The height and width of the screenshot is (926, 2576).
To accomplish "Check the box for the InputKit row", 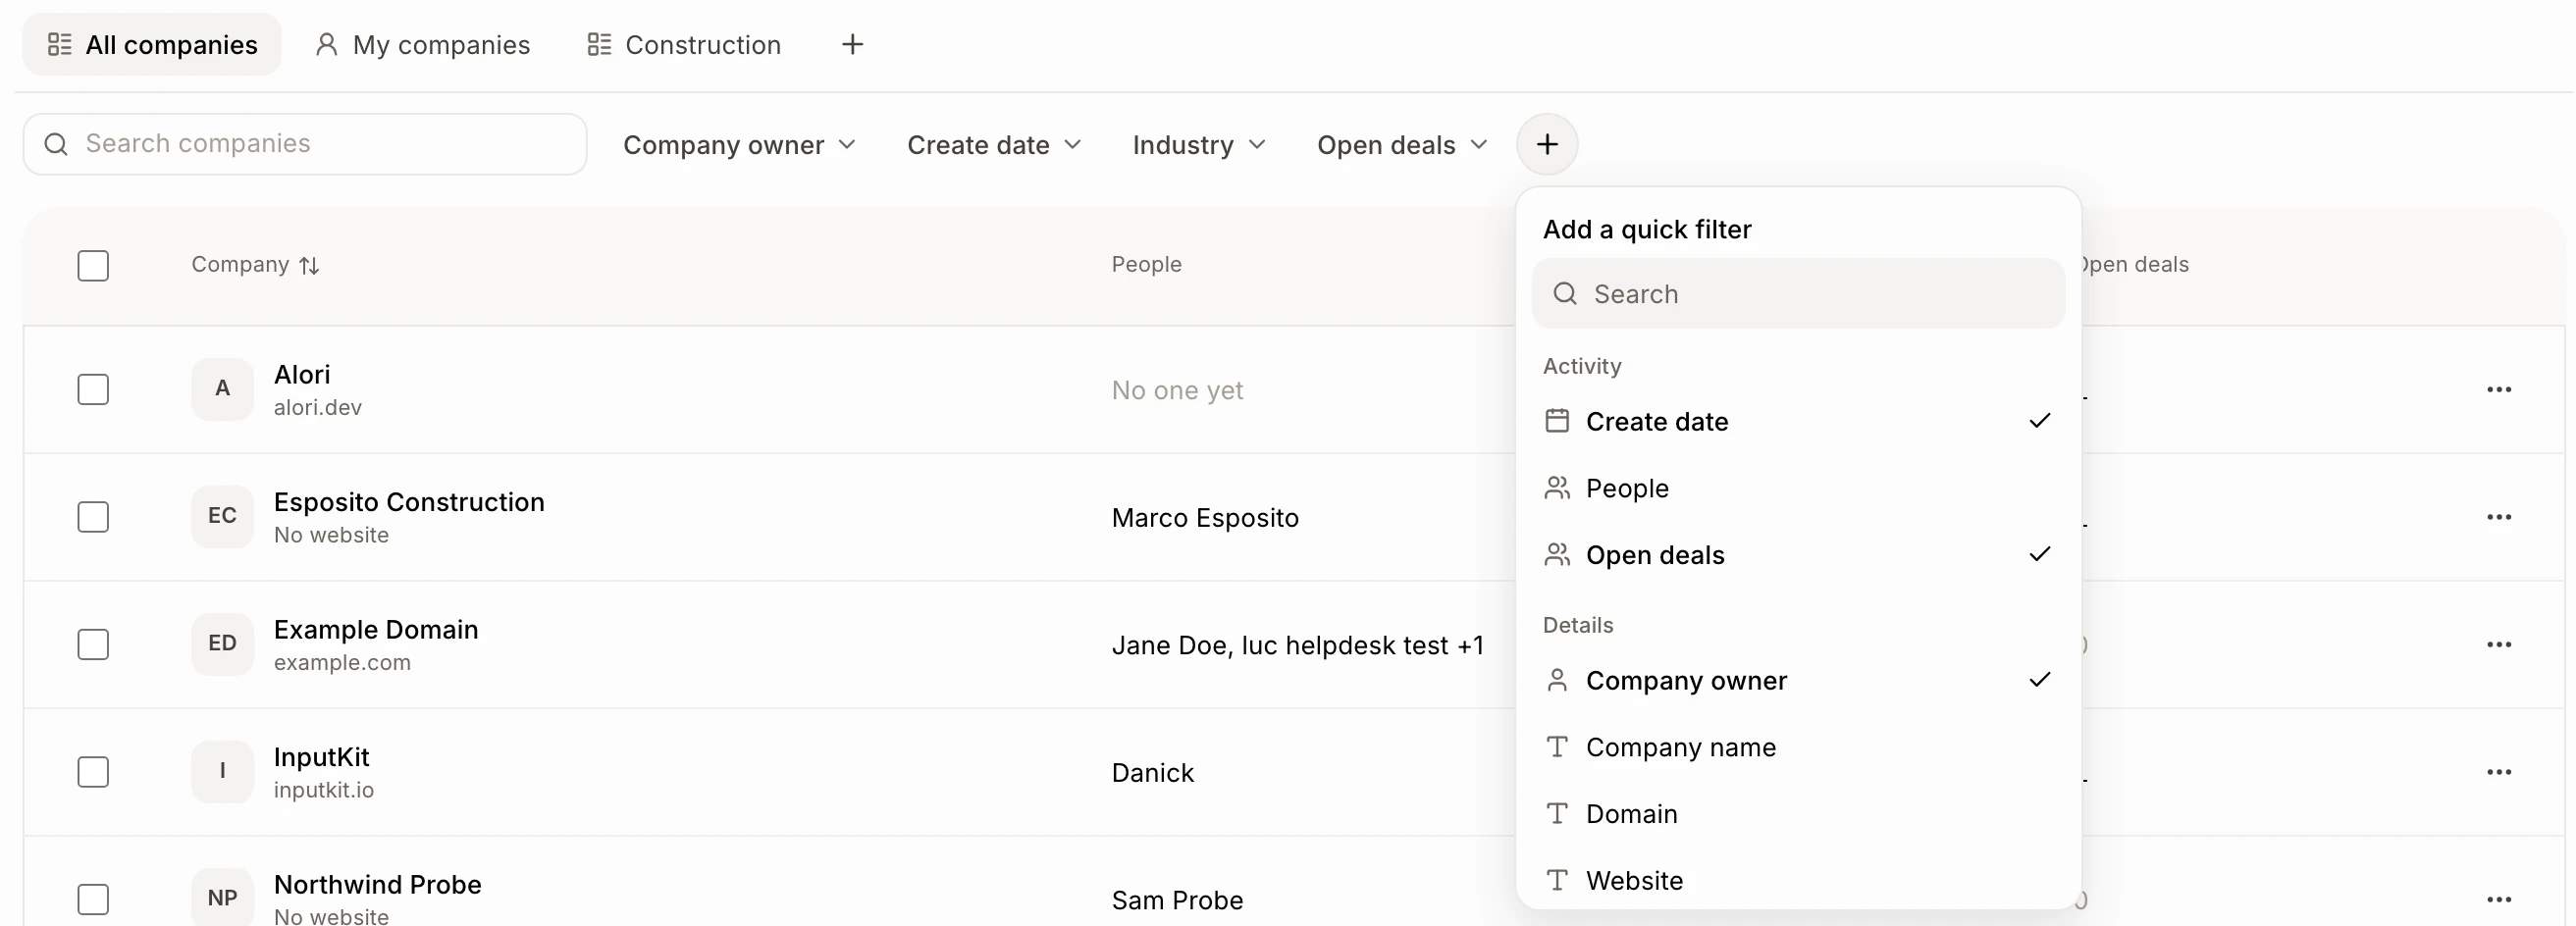I will point(93,772).
